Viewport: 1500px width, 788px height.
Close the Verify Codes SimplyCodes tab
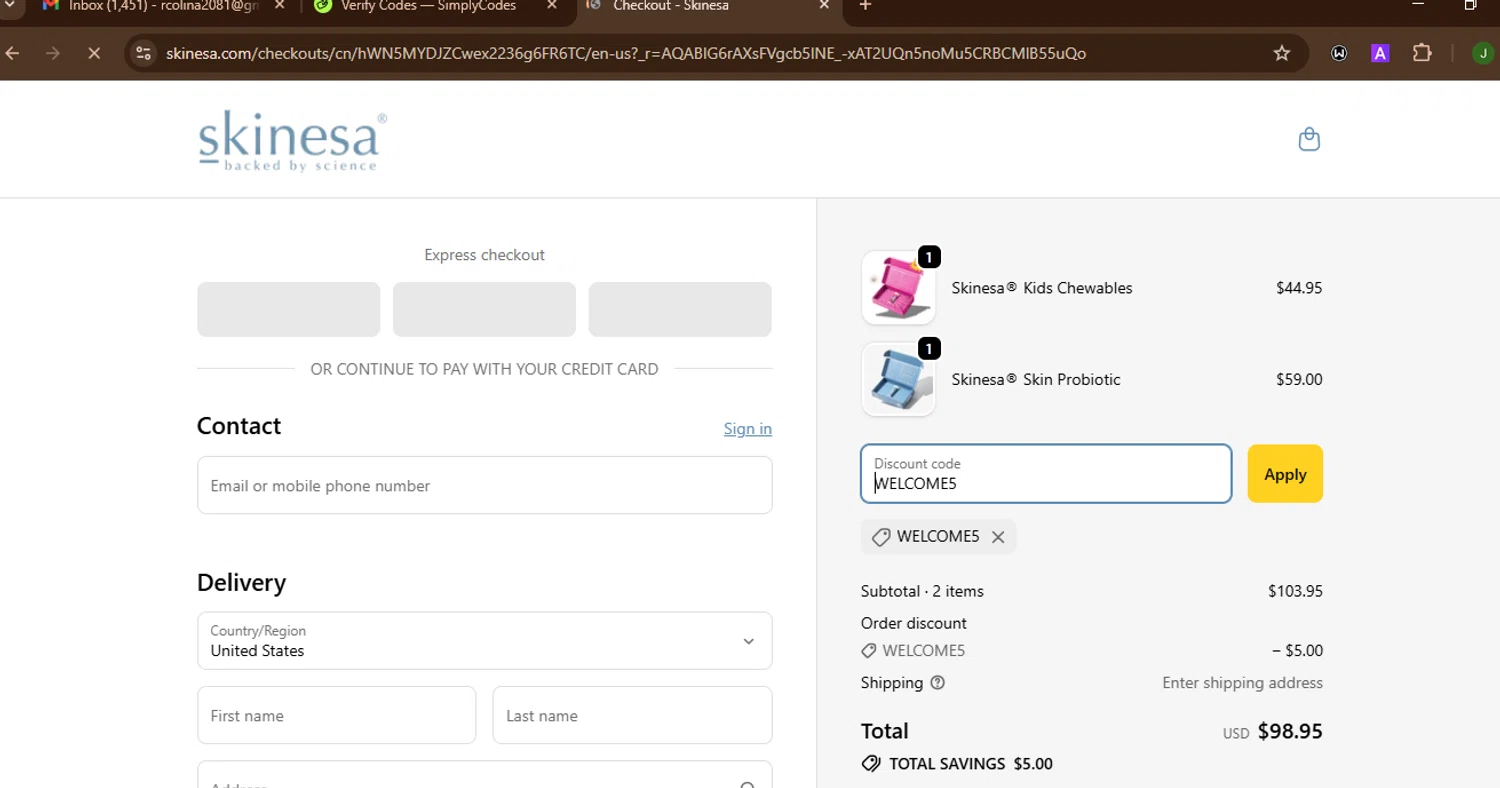click(552, 6)
